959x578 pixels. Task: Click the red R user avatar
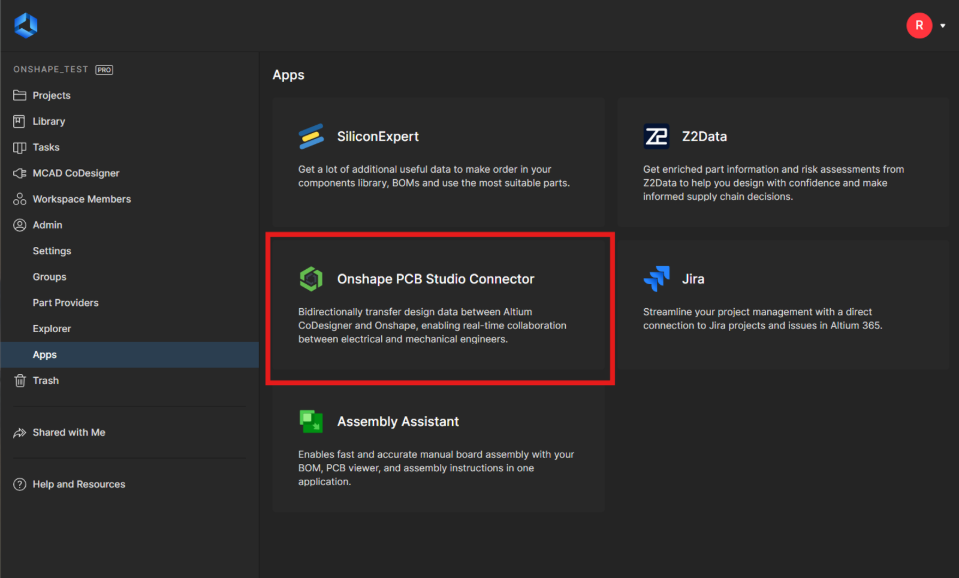point(919,26)
